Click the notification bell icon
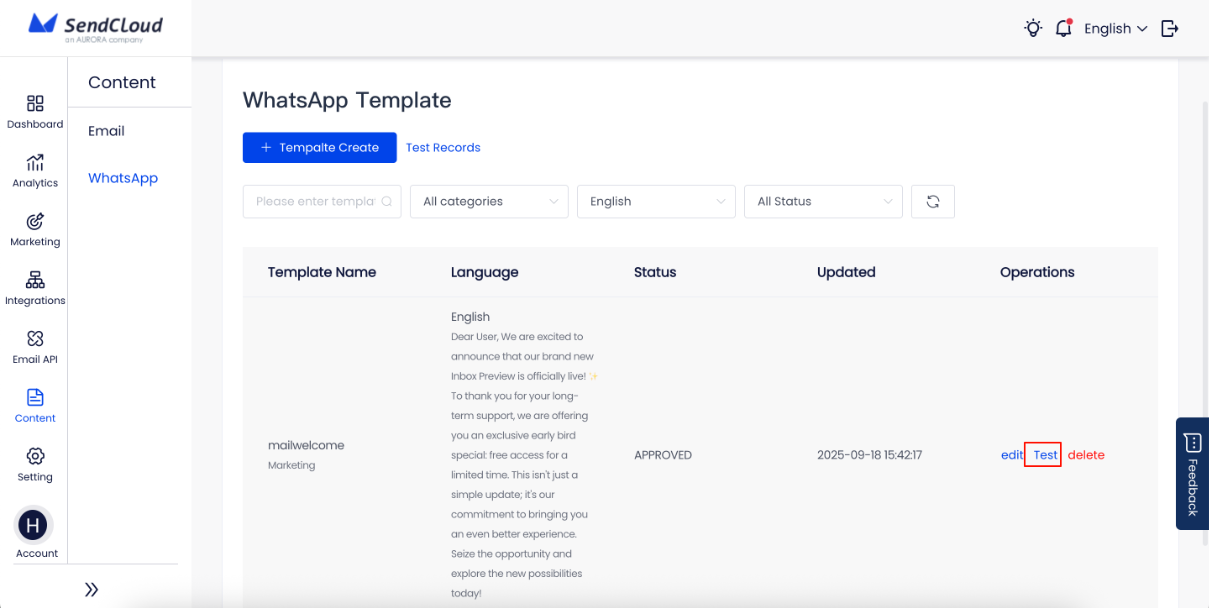1209x608 pixels. (1062, 28)
